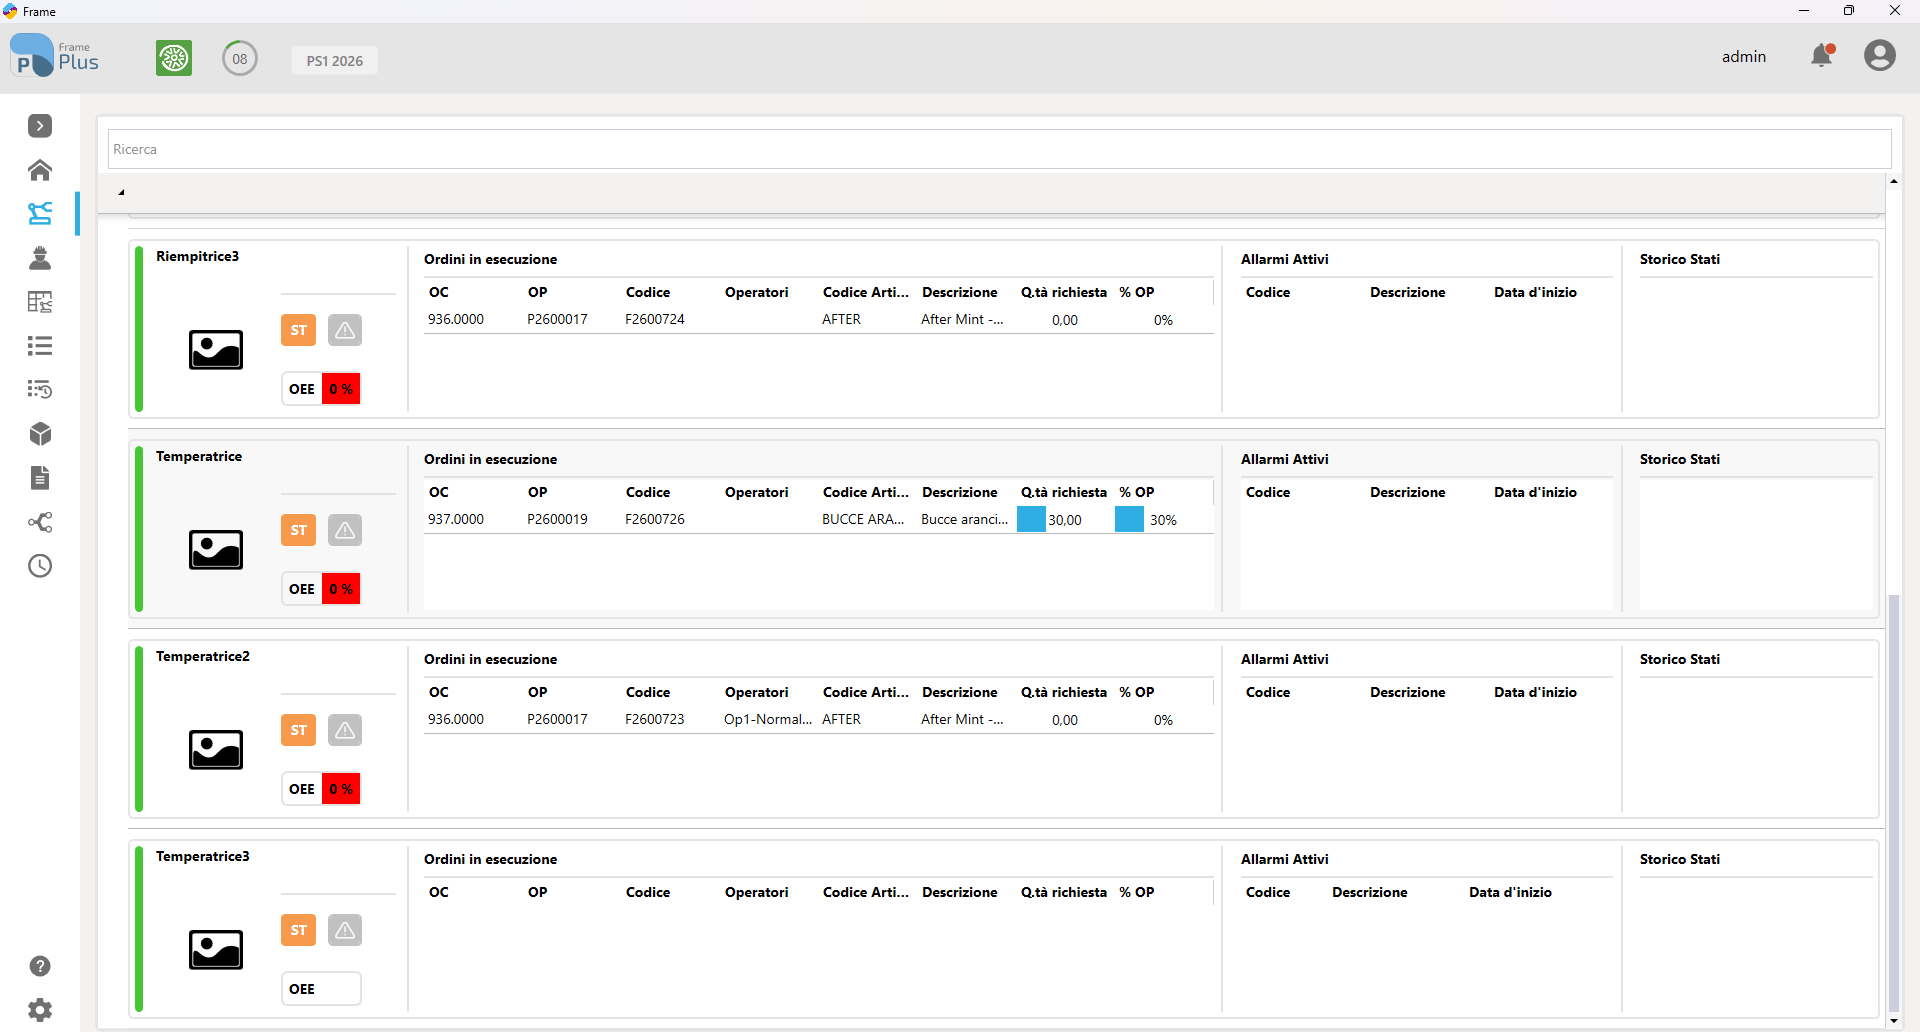
Task: Open the clock history icon in sidebar
Action: click(x=40, y=566)
